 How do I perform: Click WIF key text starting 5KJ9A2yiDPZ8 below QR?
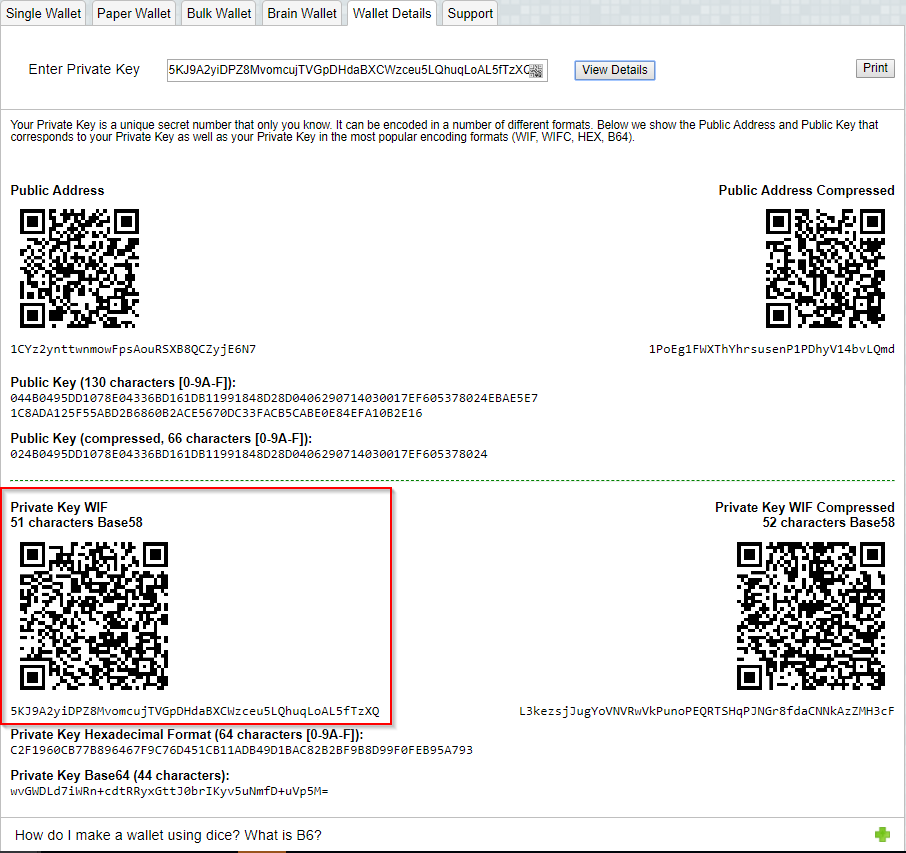[195, 711]
